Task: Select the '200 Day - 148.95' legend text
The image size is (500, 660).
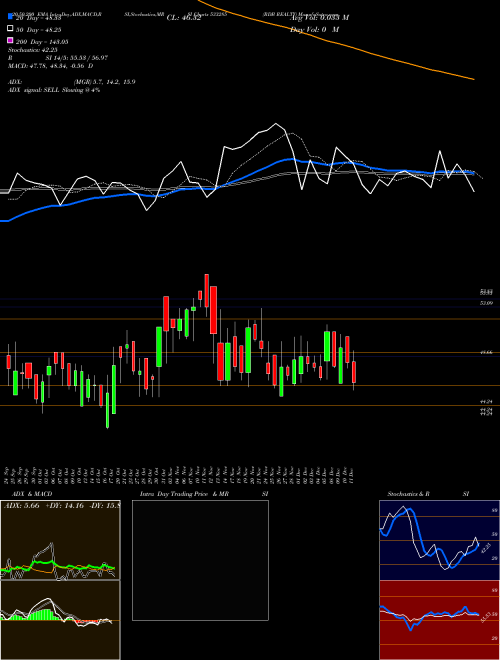Action: (x=42, y=42)
